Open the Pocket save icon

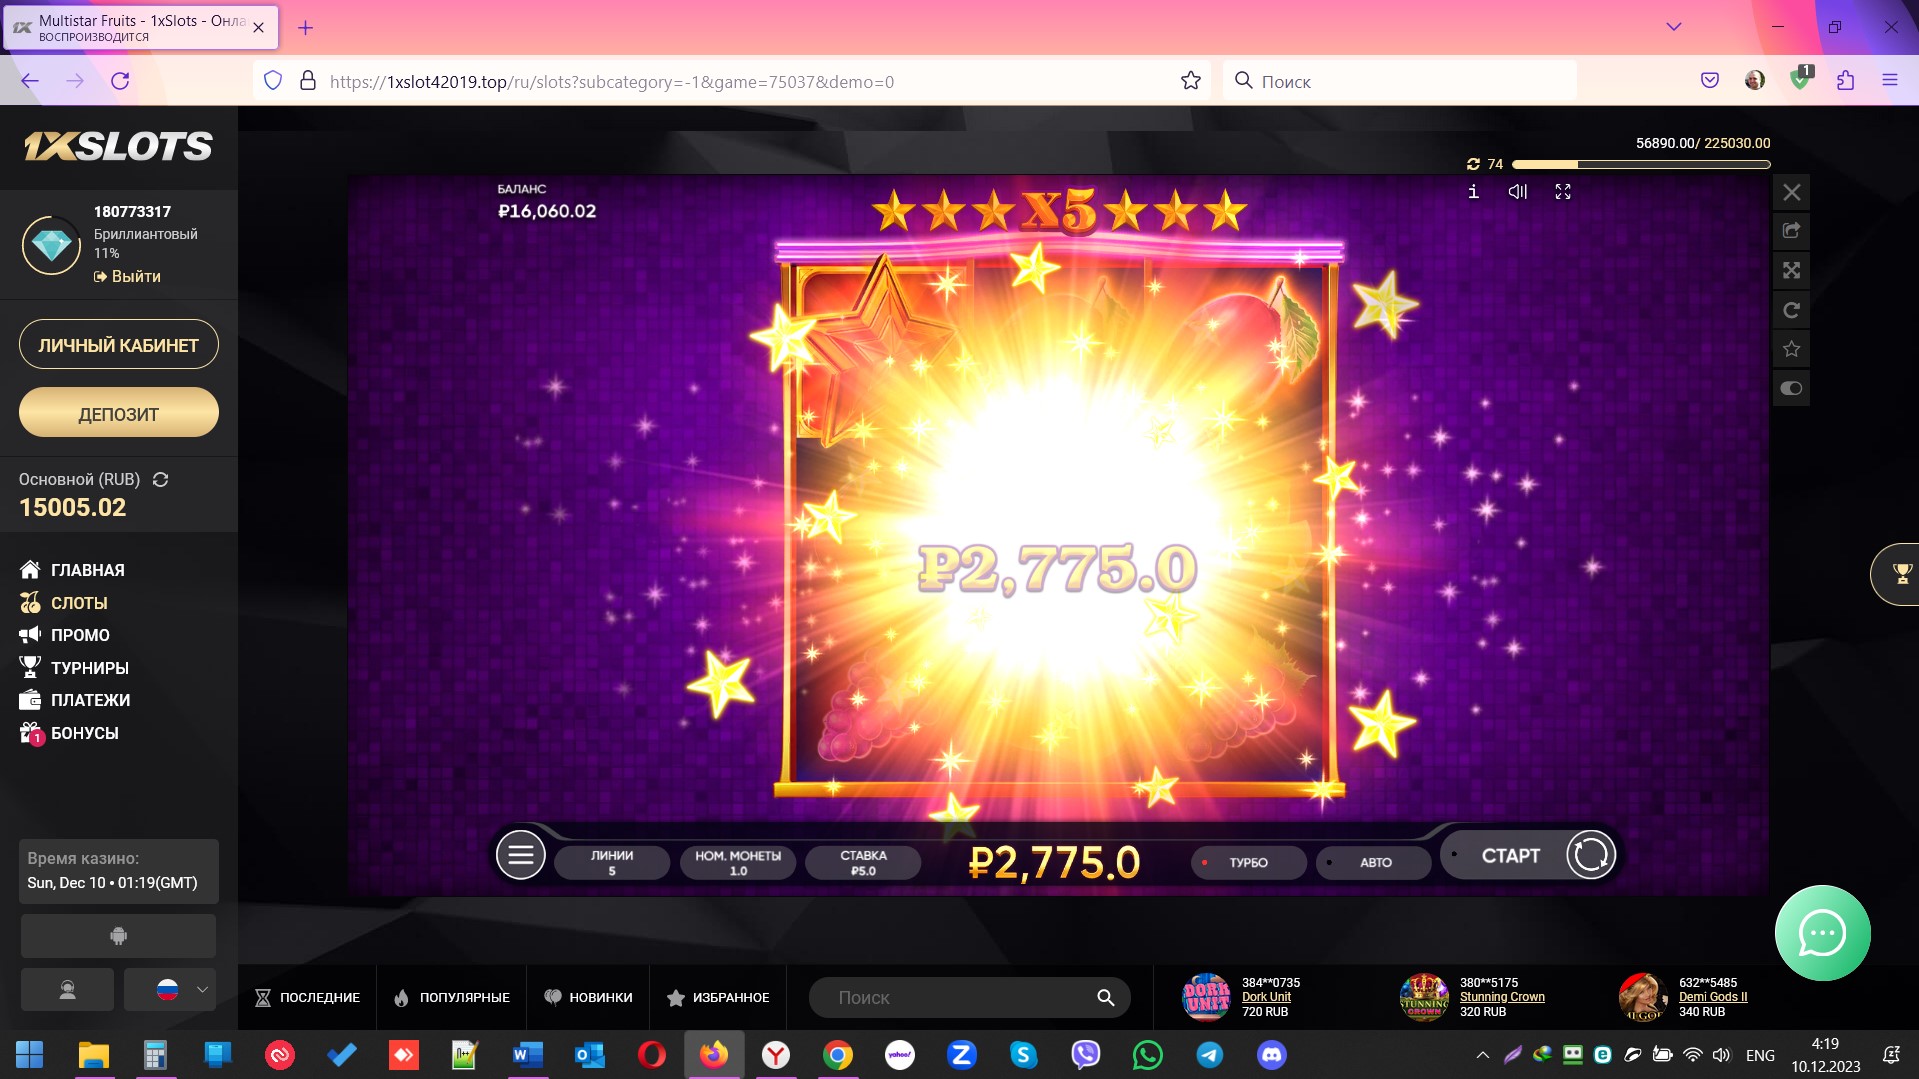pos(1709,81)
